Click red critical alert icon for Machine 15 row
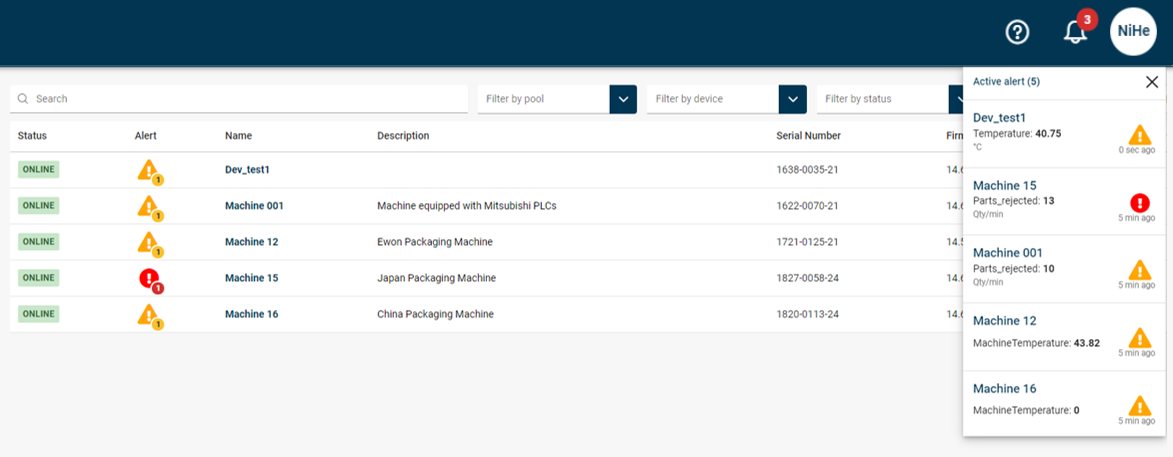Screen dimensions: 1173x457 point(148,278)
